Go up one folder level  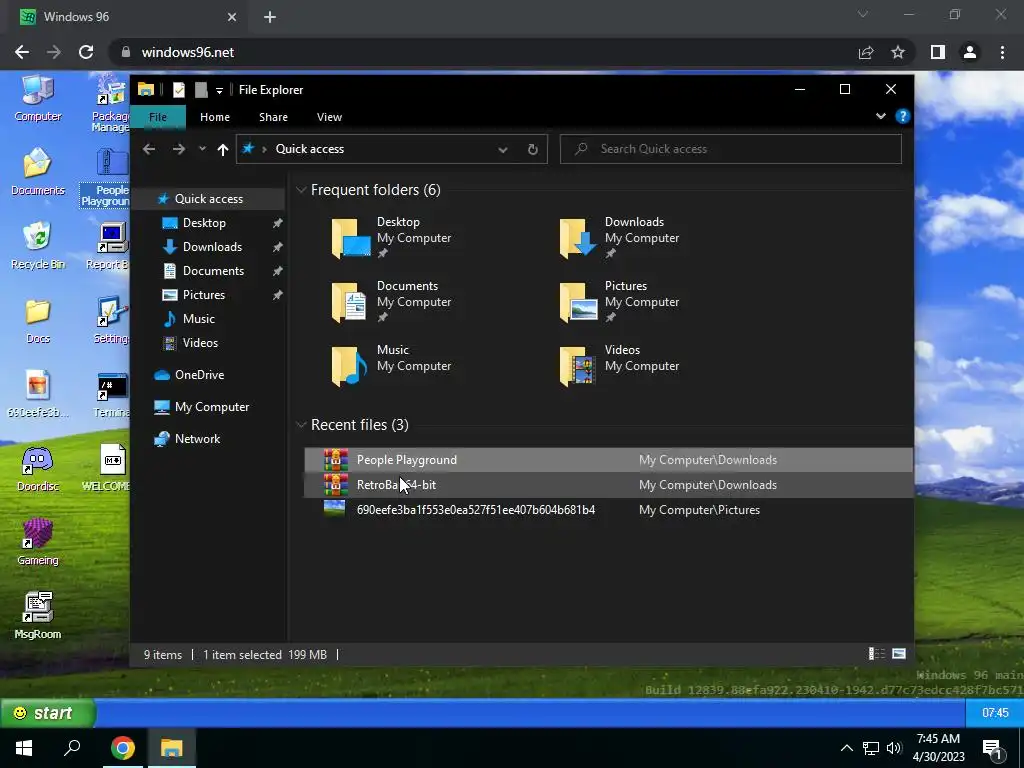(223, 150)
